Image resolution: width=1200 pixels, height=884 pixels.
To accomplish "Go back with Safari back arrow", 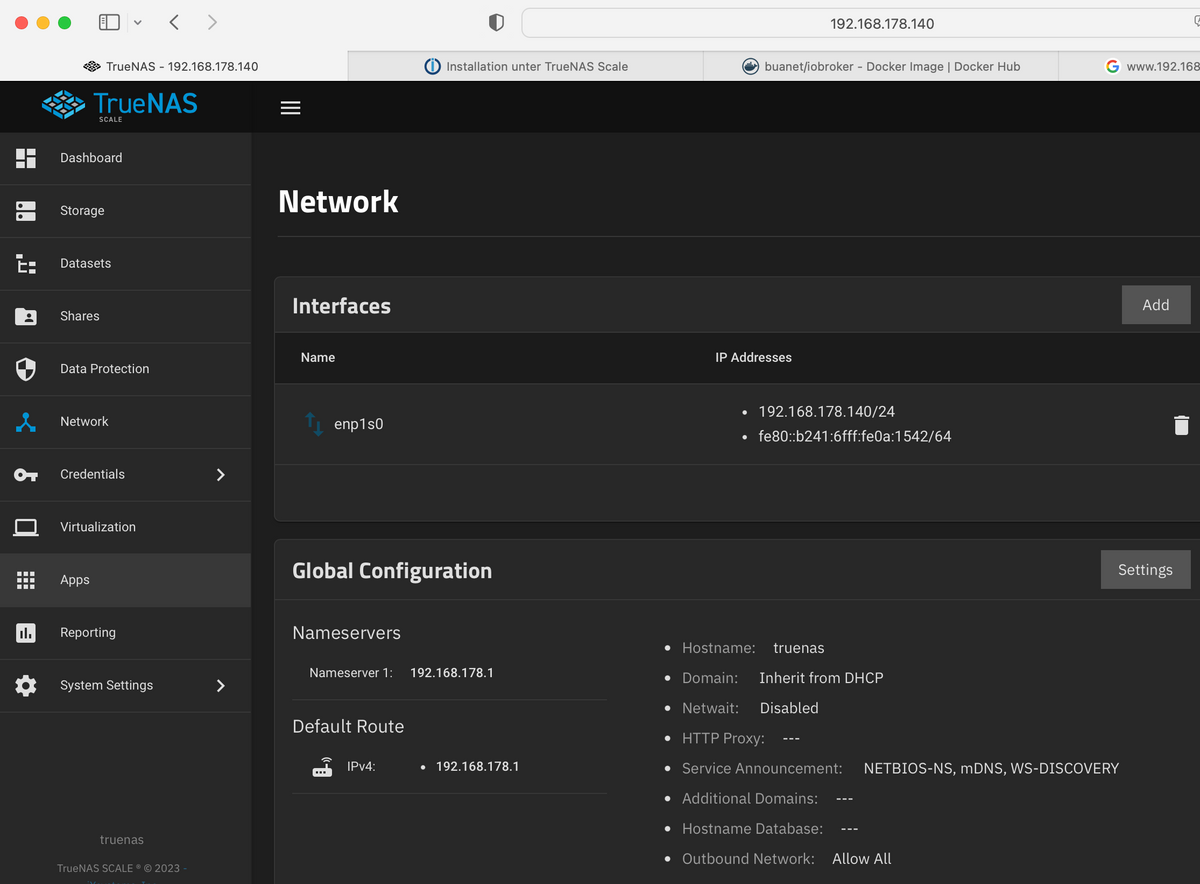I will (x=174, y=22).
